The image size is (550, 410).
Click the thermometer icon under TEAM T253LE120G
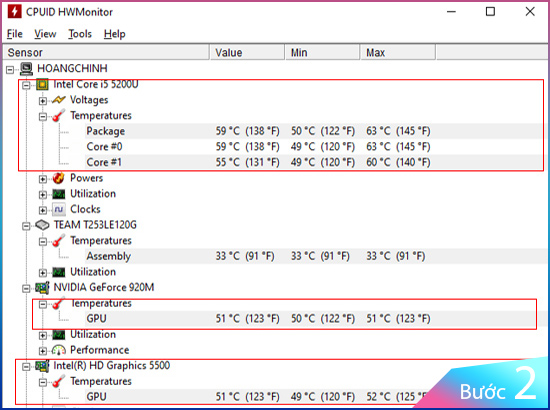click(x=59, y=241)
